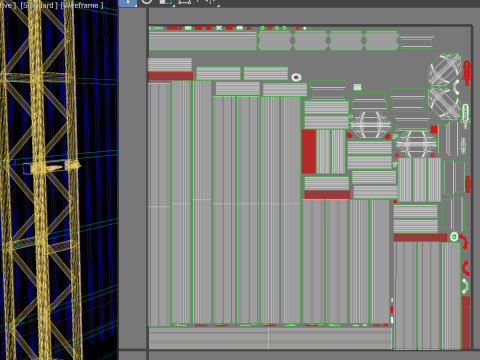Open the [Wireframe] viewport shading menu
This screenshot has height=360, width=480.
click(x=82, y=5)
